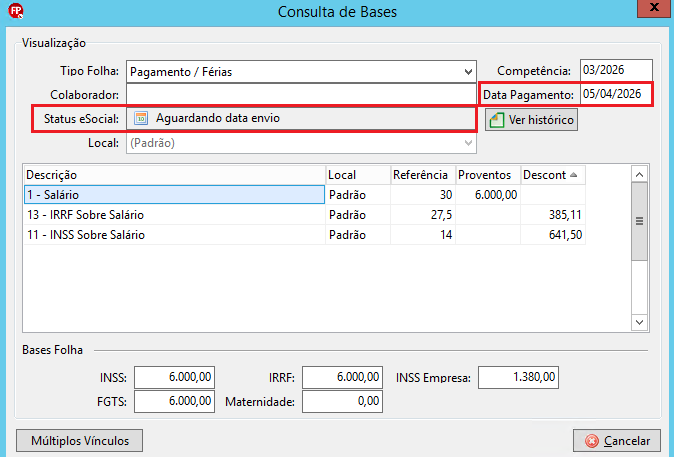Image resolution: width=674 pixels, height=457 pixels.
Task: Sort by the Referência column header
Action: 423,175
